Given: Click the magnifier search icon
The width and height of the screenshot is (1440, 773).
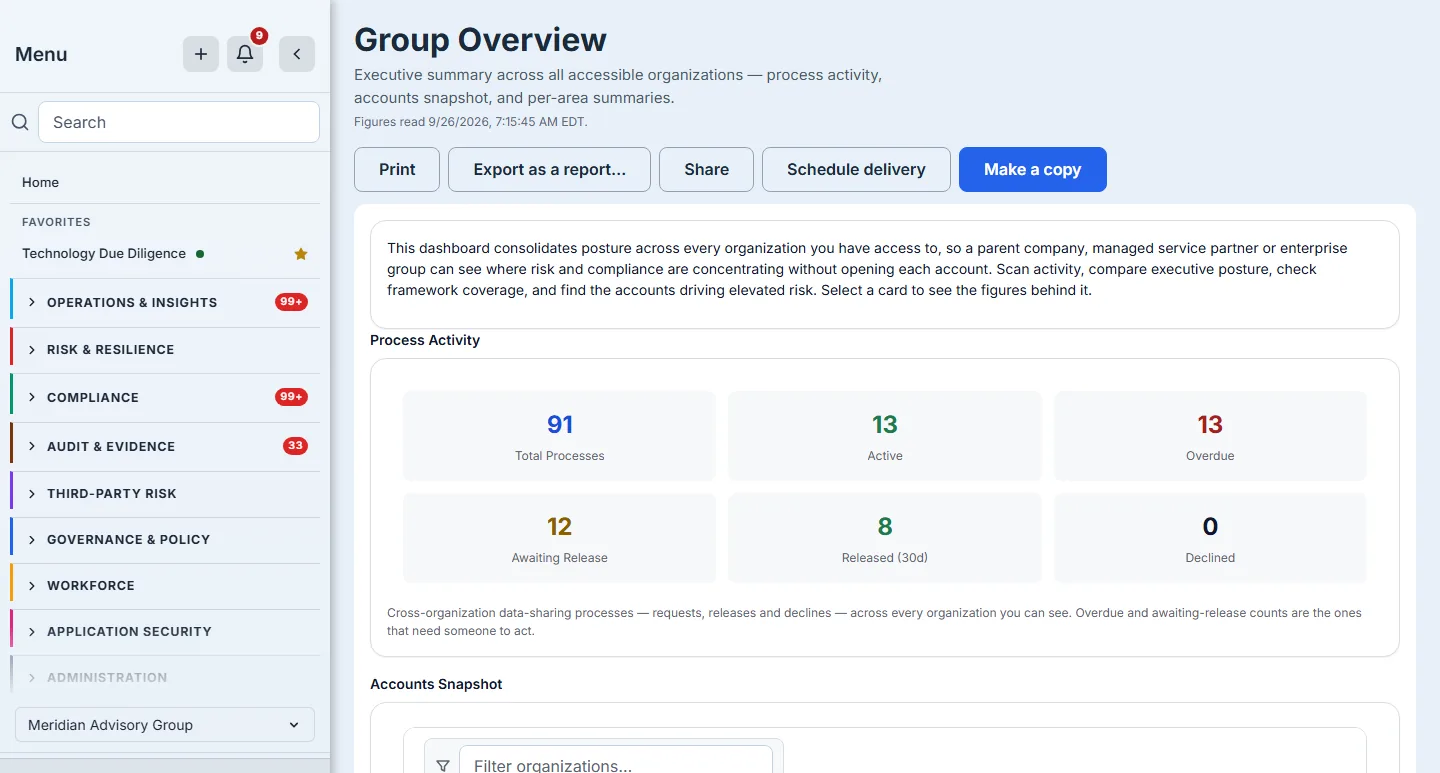Looking at the screenshot, I should click(x=20, y=122).
